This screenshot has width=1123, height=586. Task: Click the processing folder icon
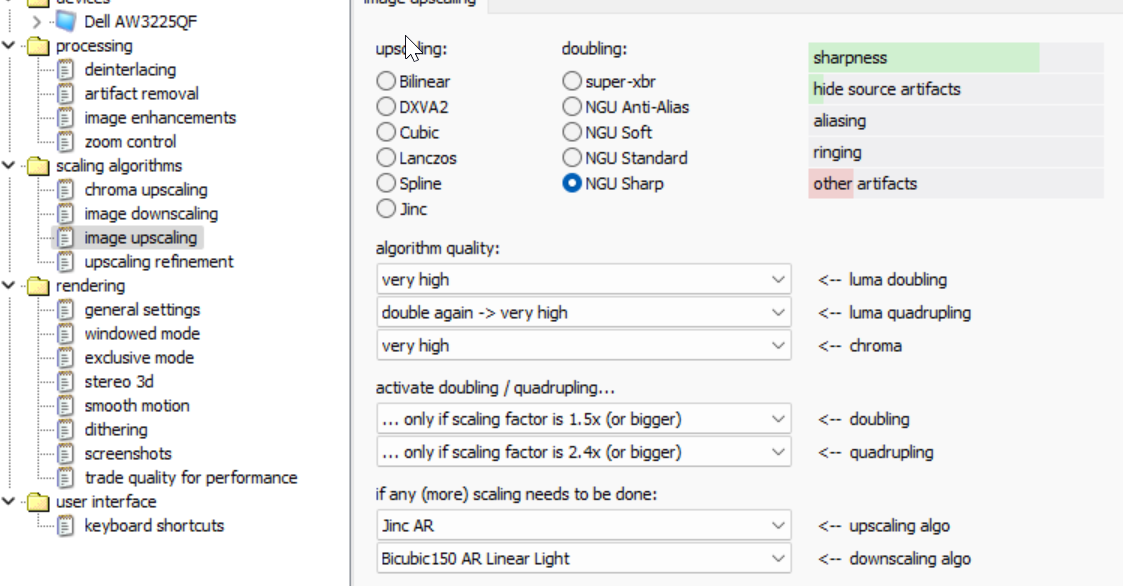[x=38, y=46]
